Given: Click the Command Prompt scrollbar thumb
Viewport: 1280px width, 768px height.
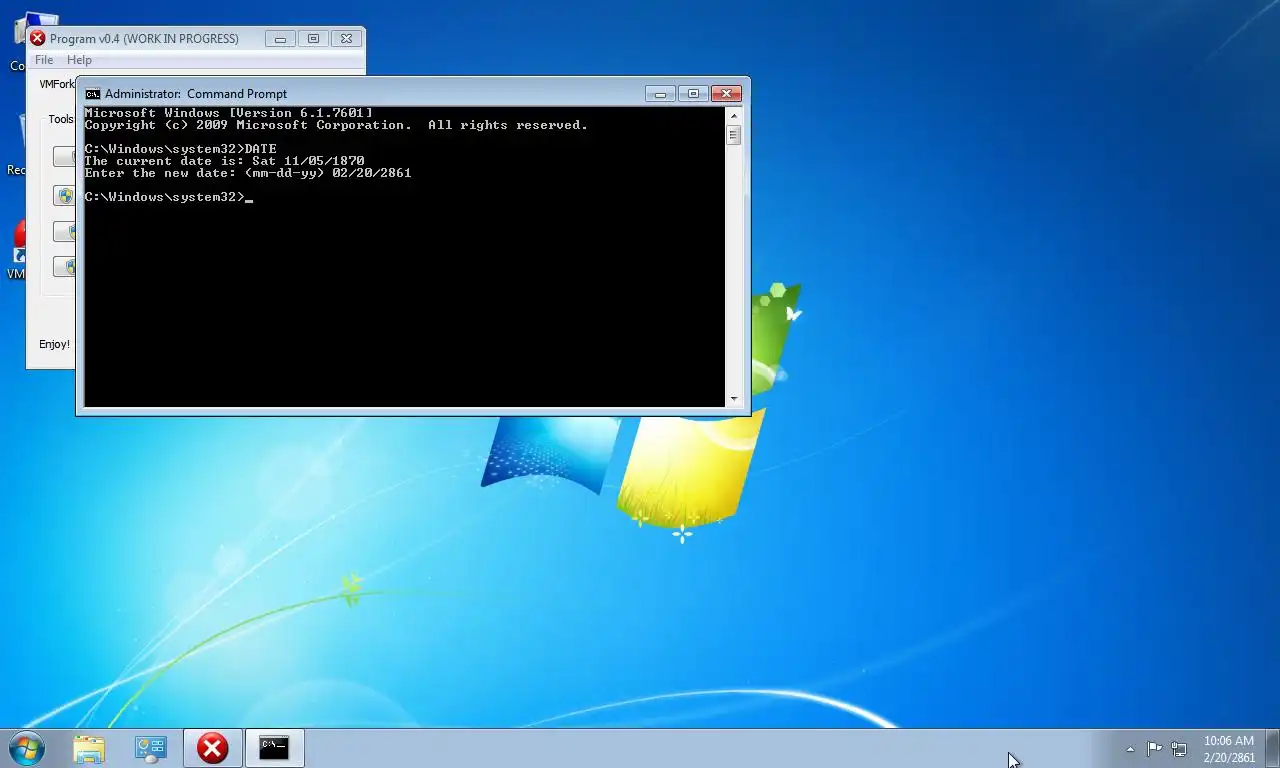Looking at the screenshot, I should (734, 135).
